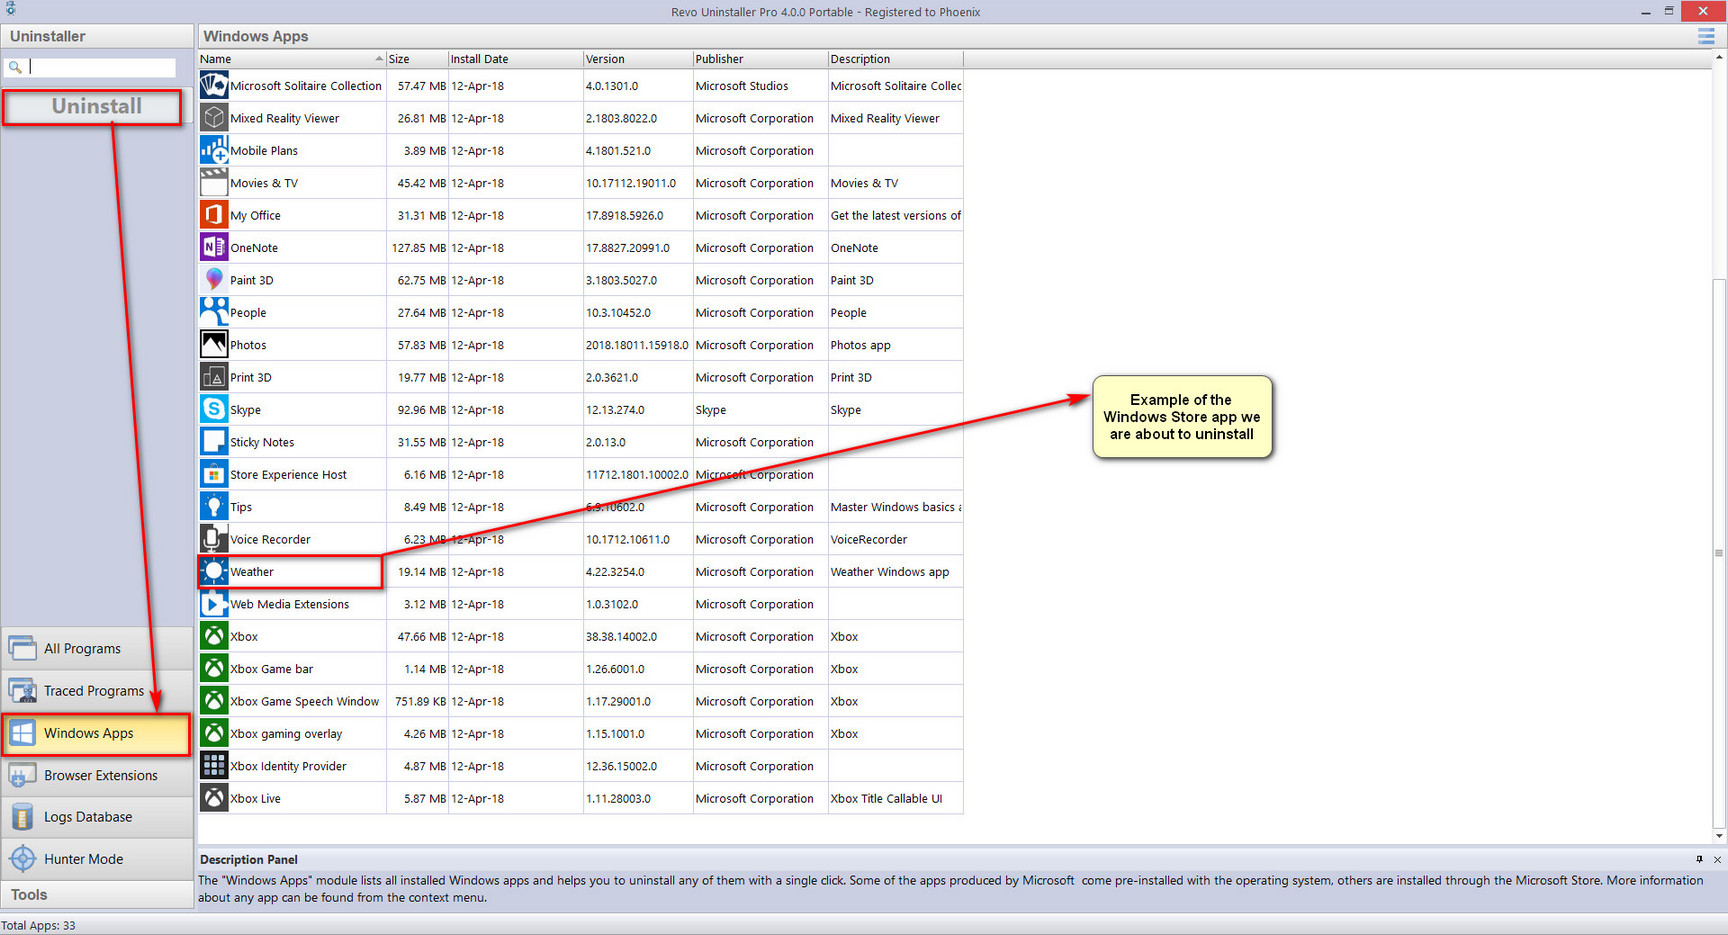Sort by Description column header
The image size is (1728, 935).
pyautogui.click(x=895, y=59)
